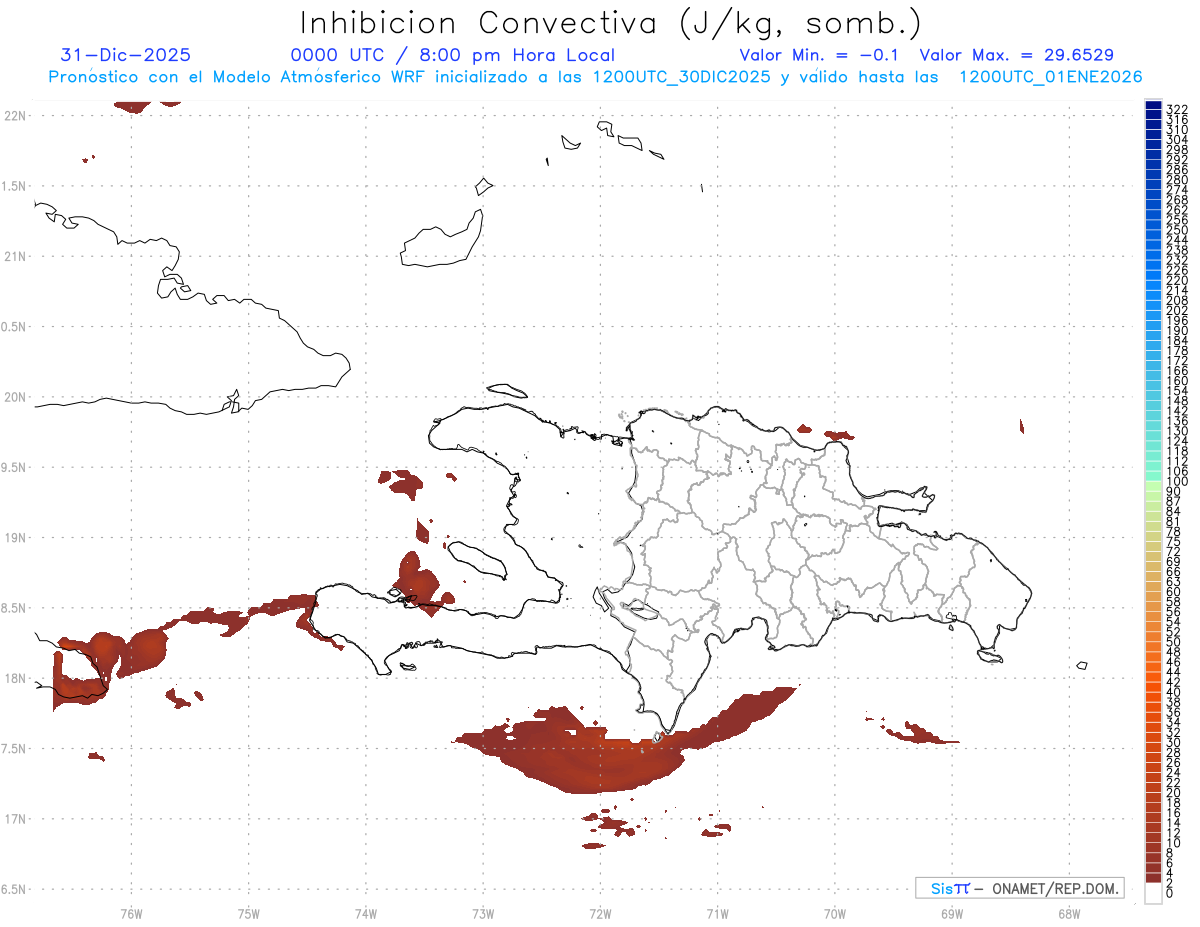Click the initialization time "1200UTC_30DIC2025"
Image resolution: width=1200 pixels, height=927 pixels.
pyautogui.click(x=682, y=77)
